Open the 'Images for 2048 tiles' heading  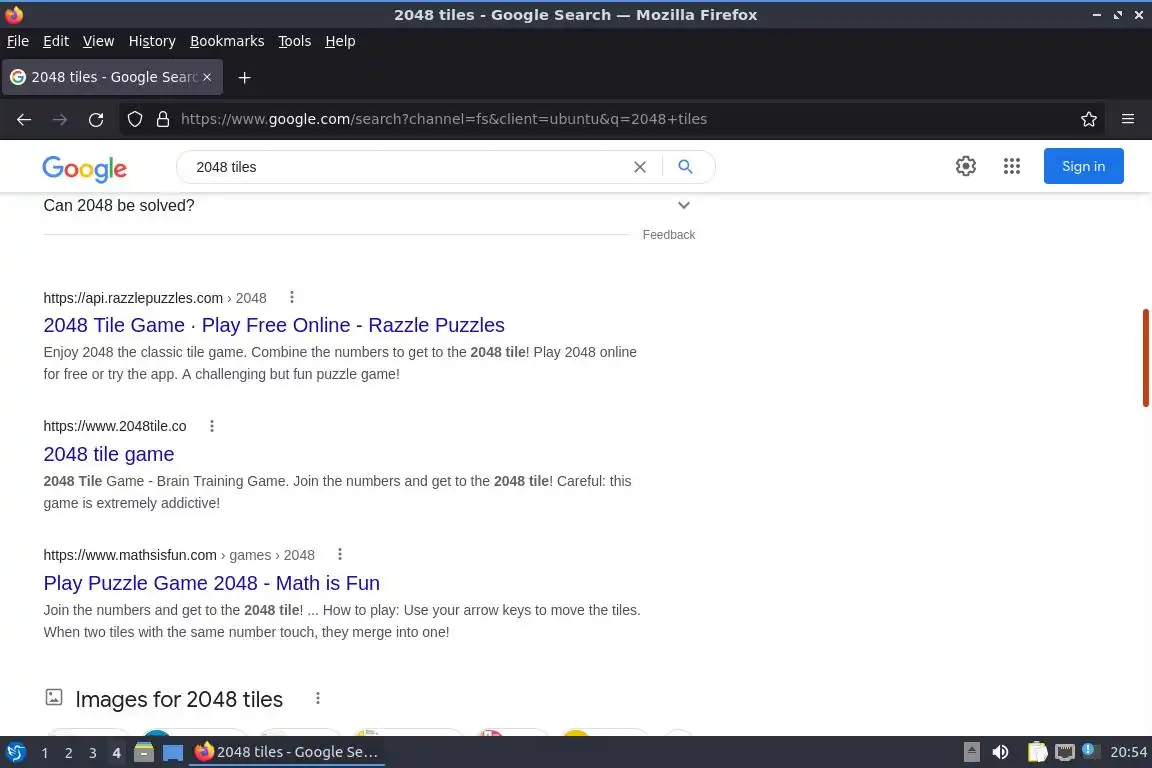click(x=179, y=699)
